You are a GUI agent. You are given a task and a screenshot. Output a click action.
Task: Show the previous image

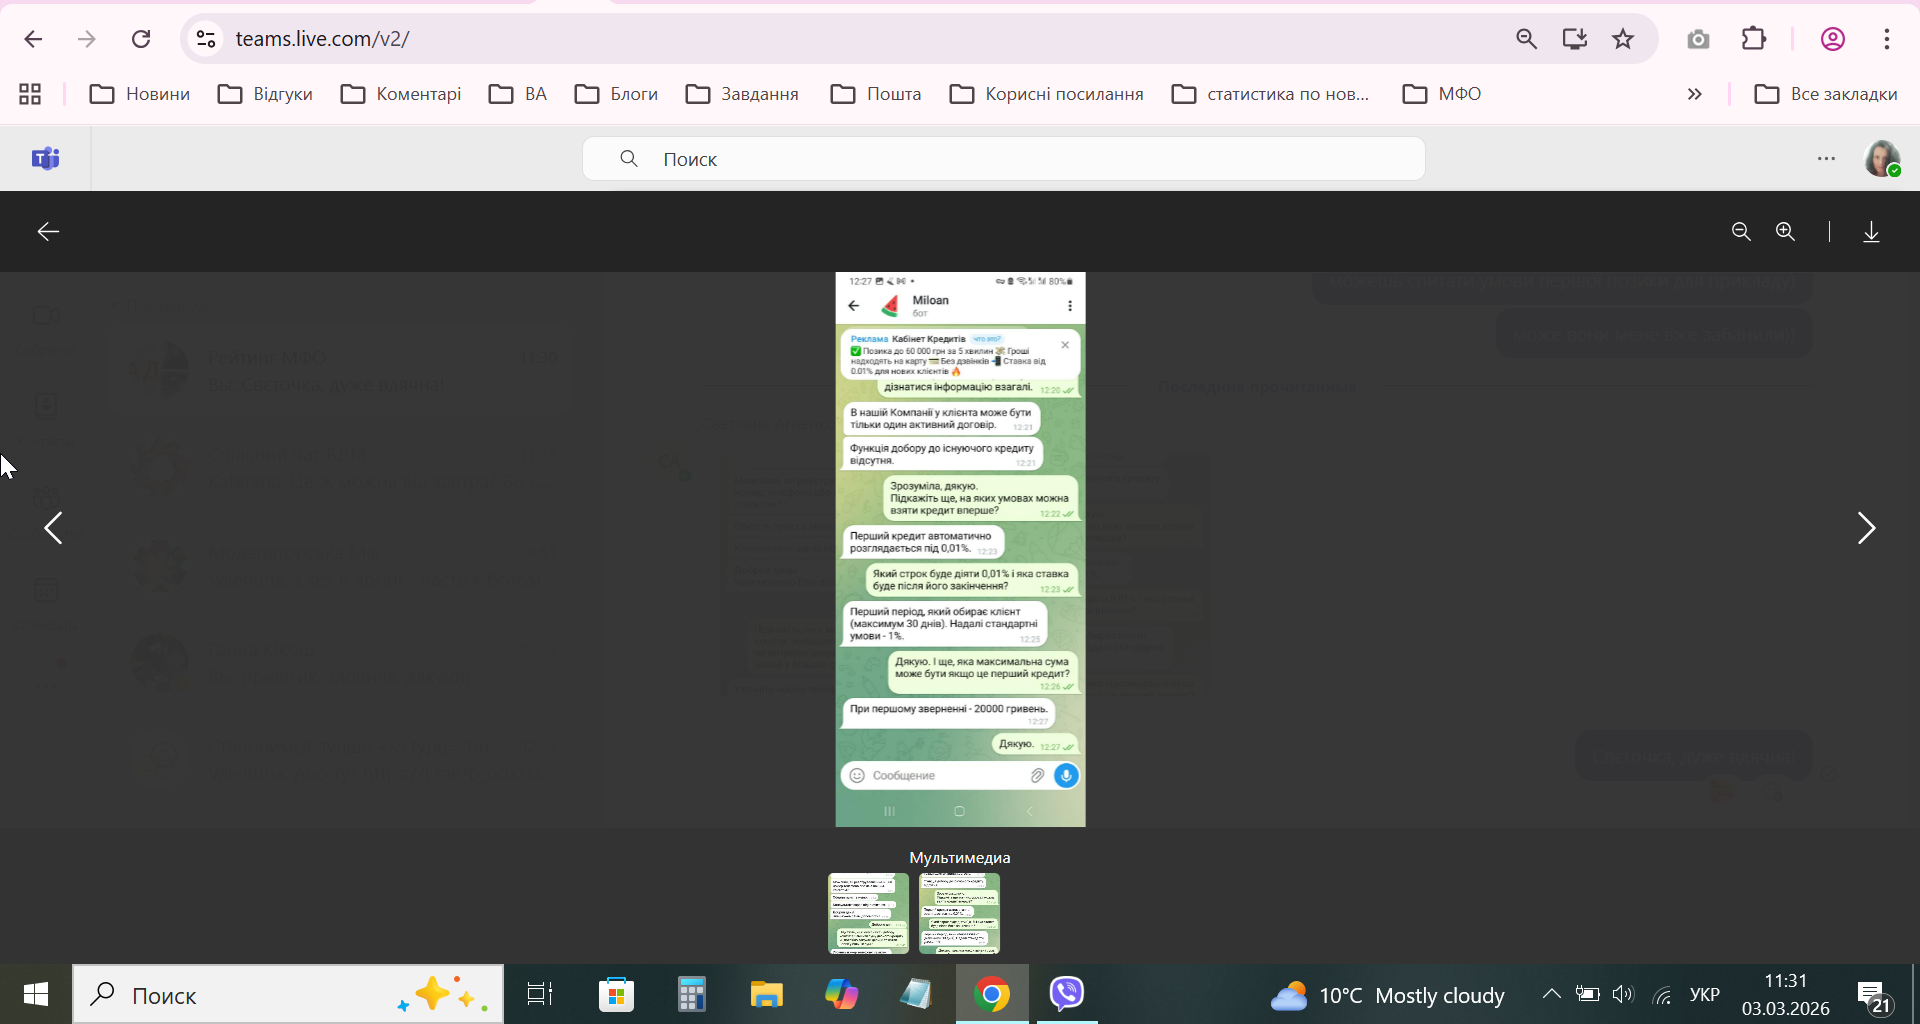54,528
